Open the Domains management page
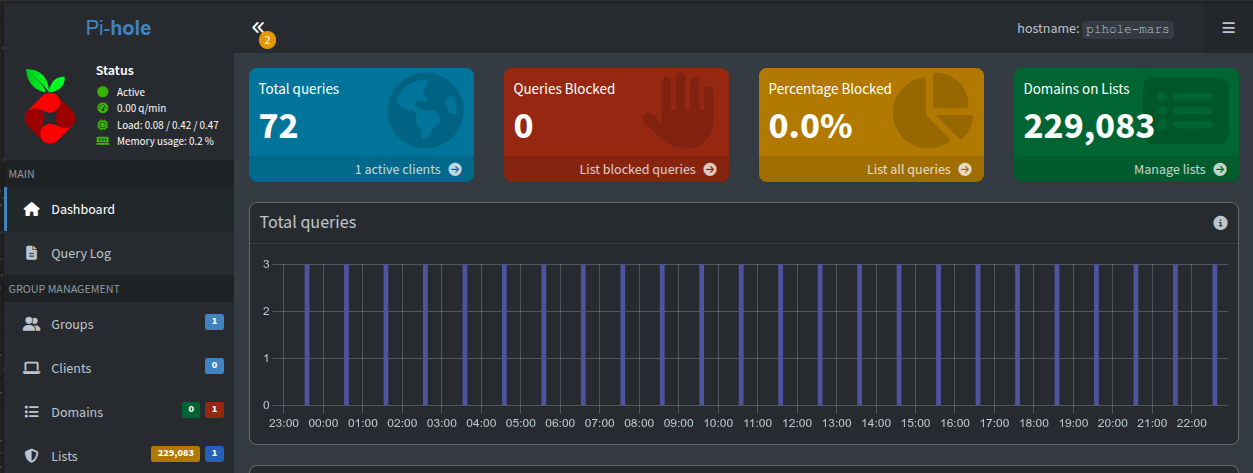The width and height of the screenshot is (1253, 473). [77, 412]
